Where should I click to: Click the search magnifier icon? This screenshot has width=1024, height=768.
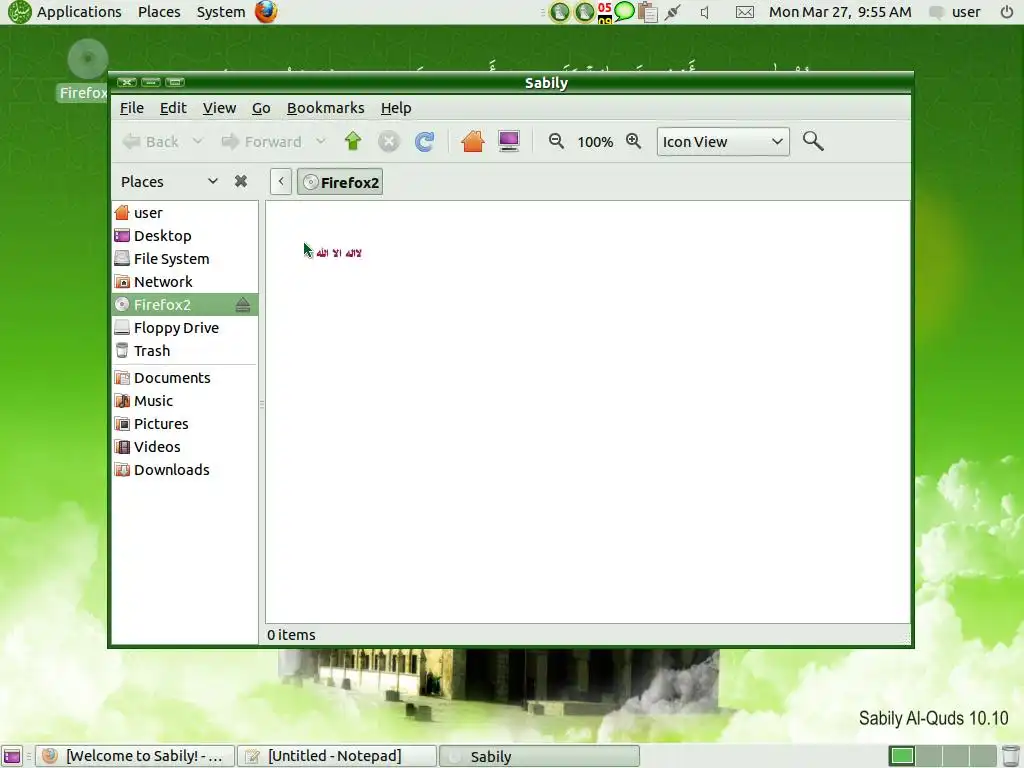click(x=812, y=141)
